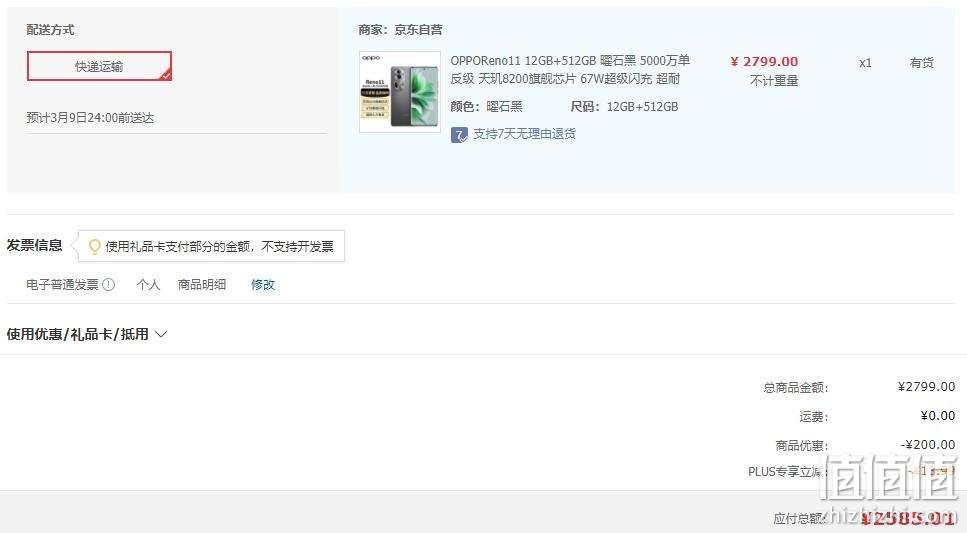Click the 预计3月9日24:00前送达 delivery estimate
Image resolution: width=967 pixels, height=533 pixels.
90,118
